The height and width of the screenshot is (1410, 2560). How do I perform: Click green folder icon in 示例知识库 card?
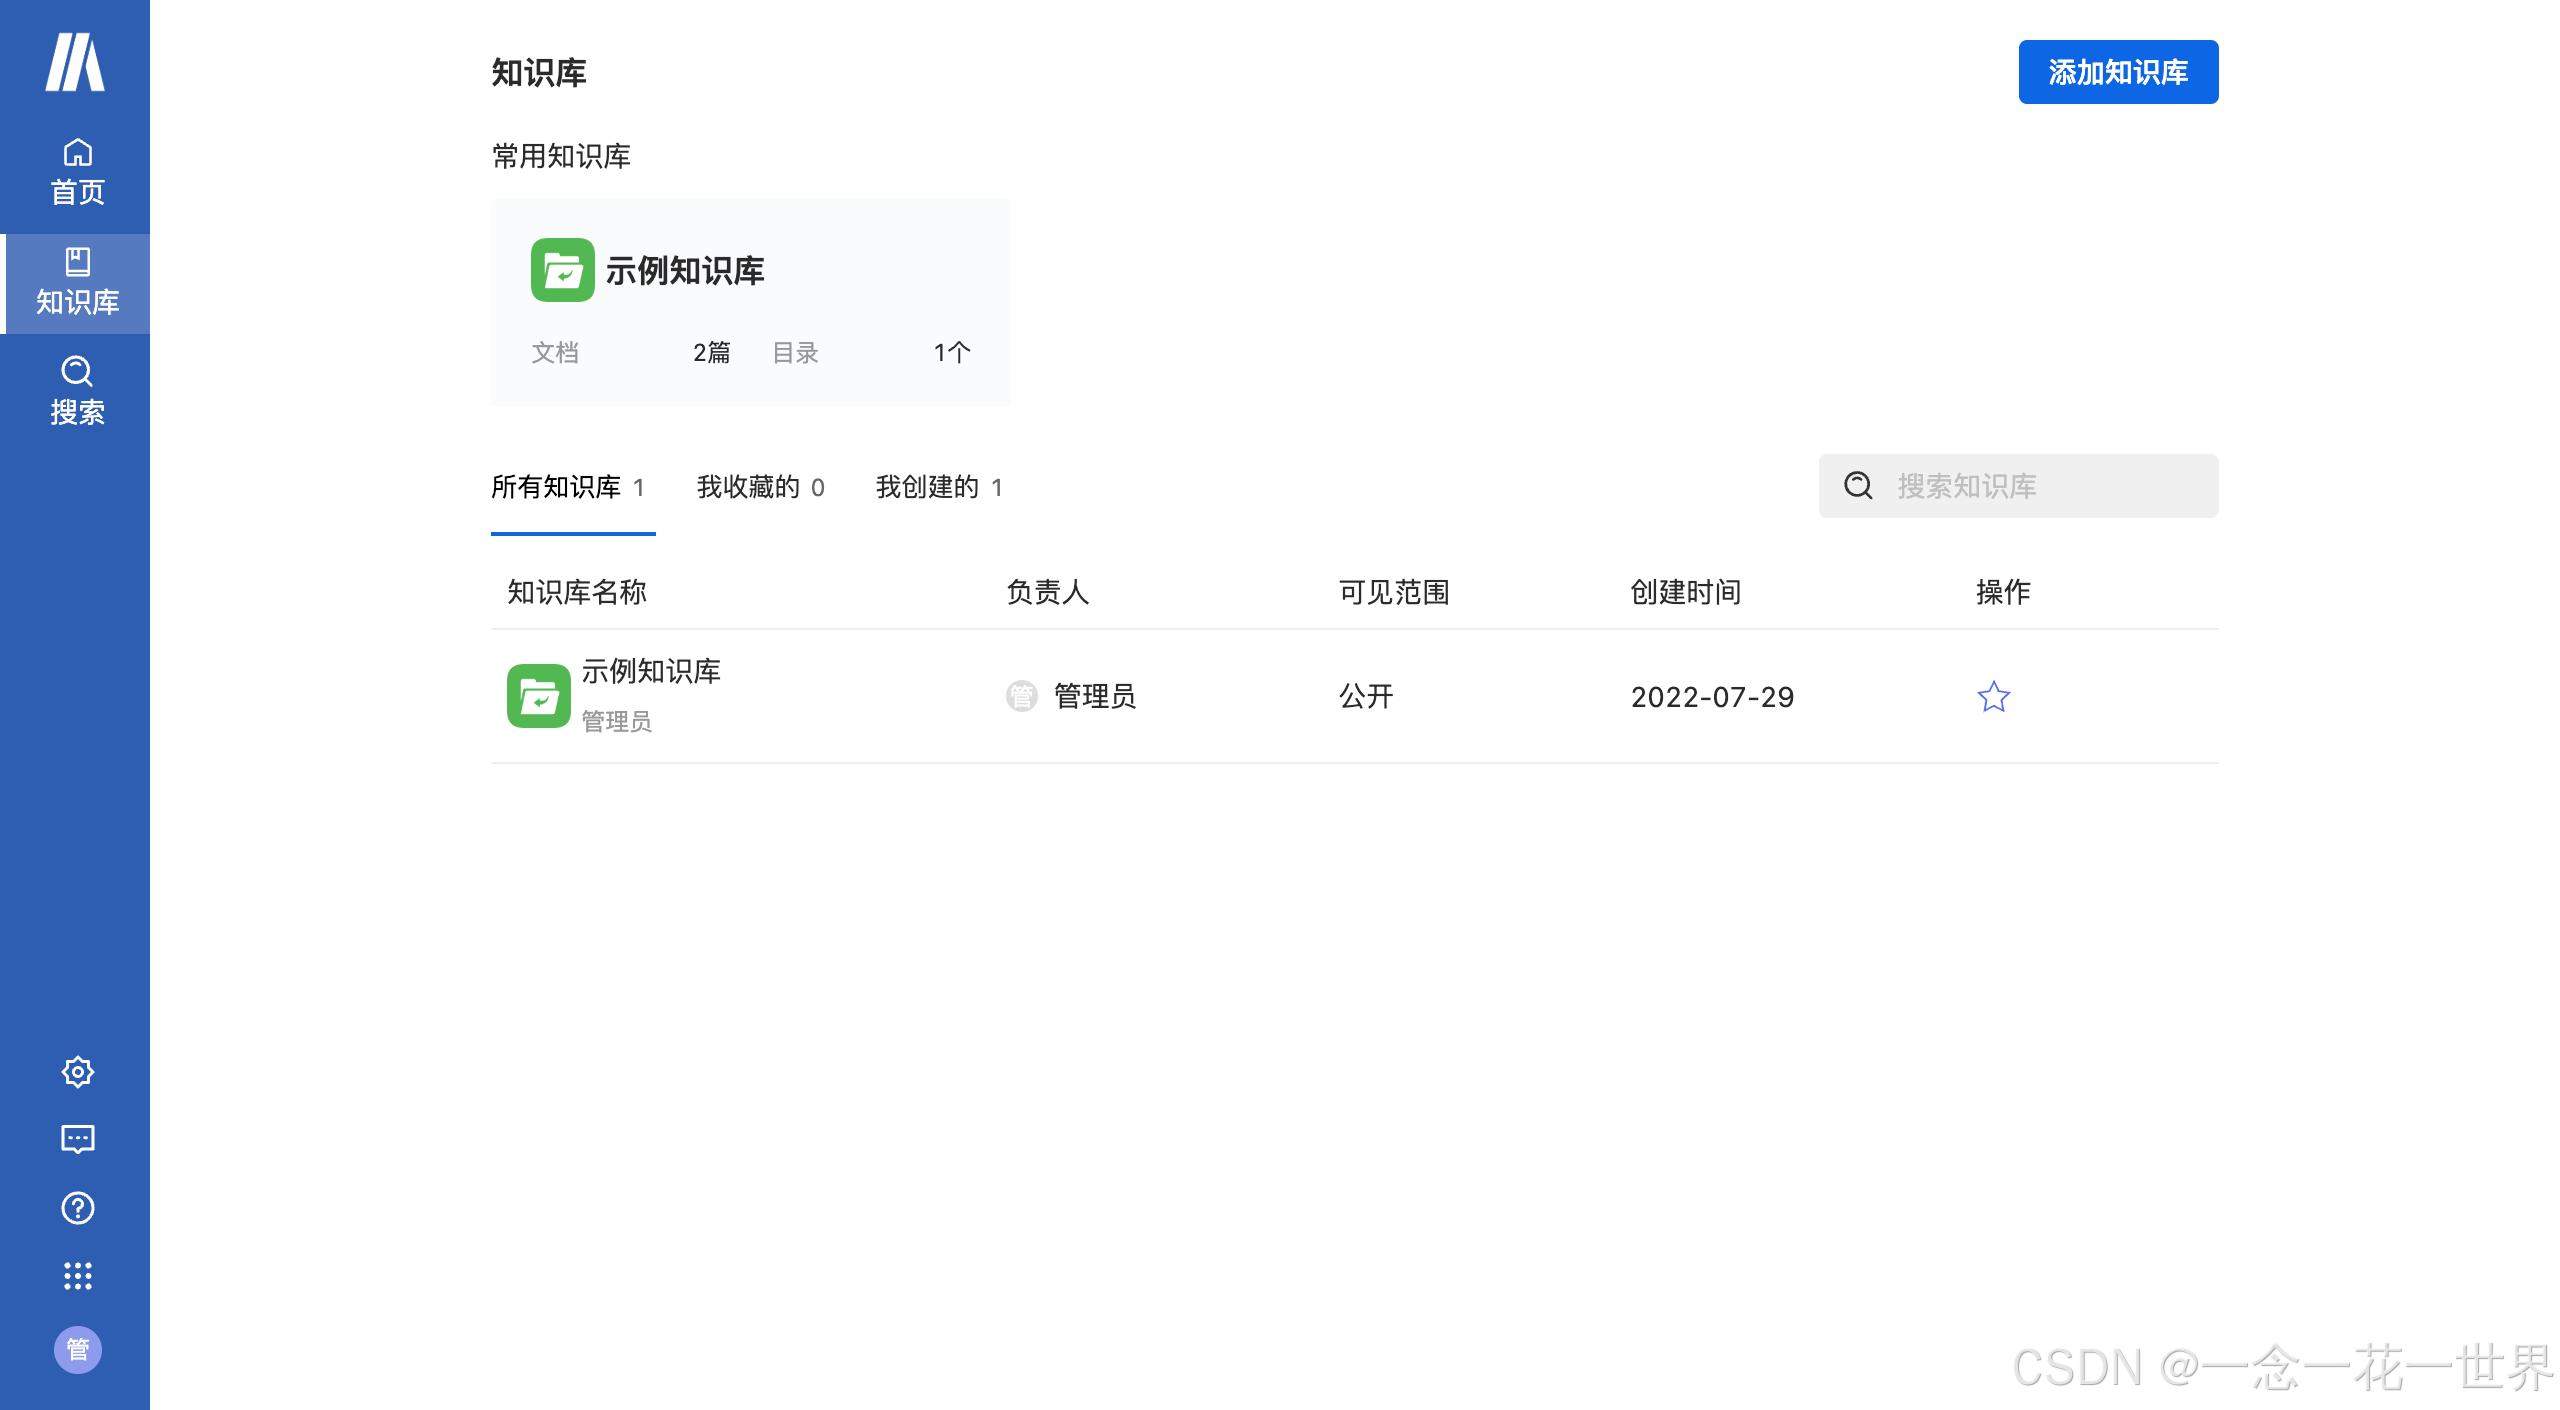(563, 270)
